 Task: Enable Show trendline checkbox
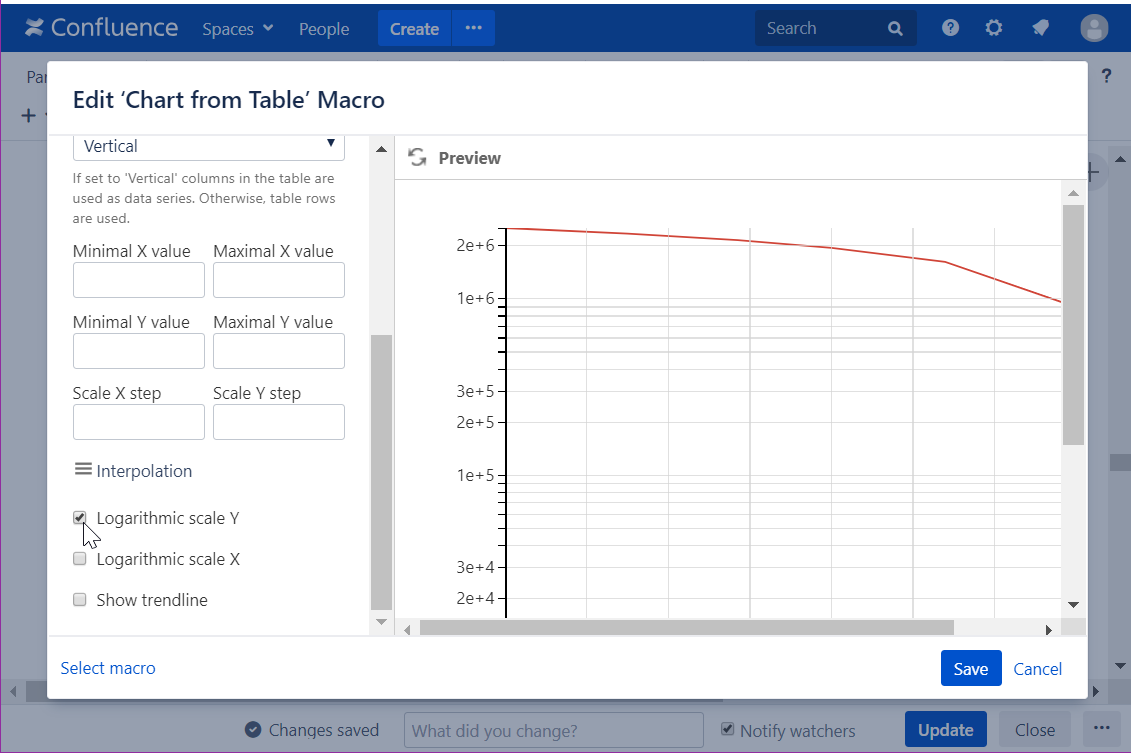[x=80, y=600]
